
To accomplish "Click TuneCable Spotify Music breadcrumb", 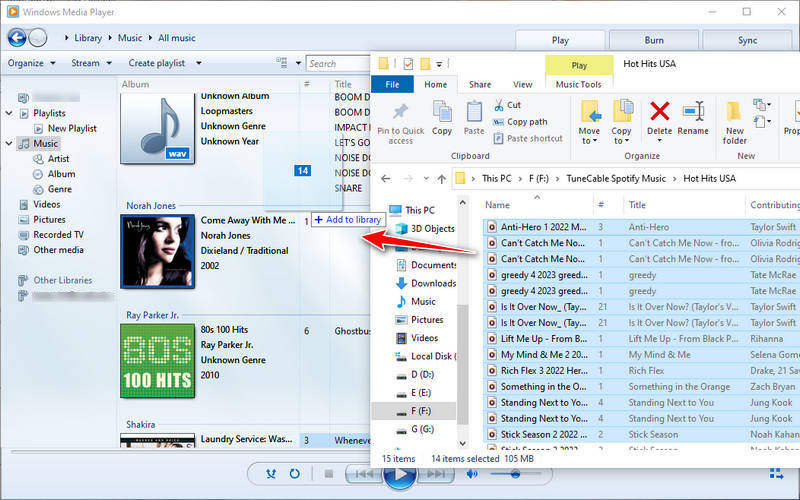I will point(616,179).
